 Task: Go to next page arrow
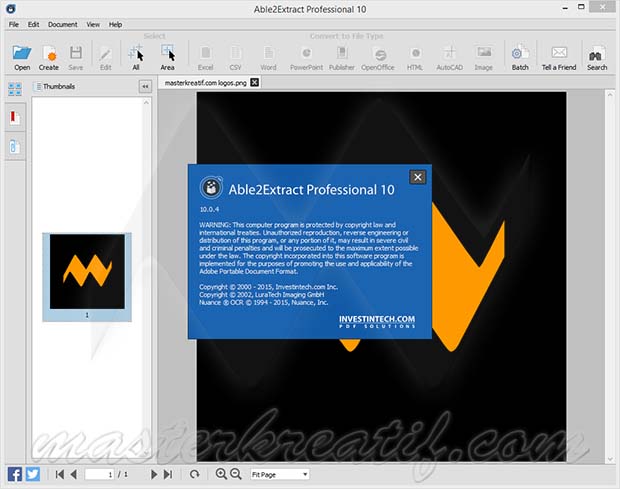click(154, 474)
